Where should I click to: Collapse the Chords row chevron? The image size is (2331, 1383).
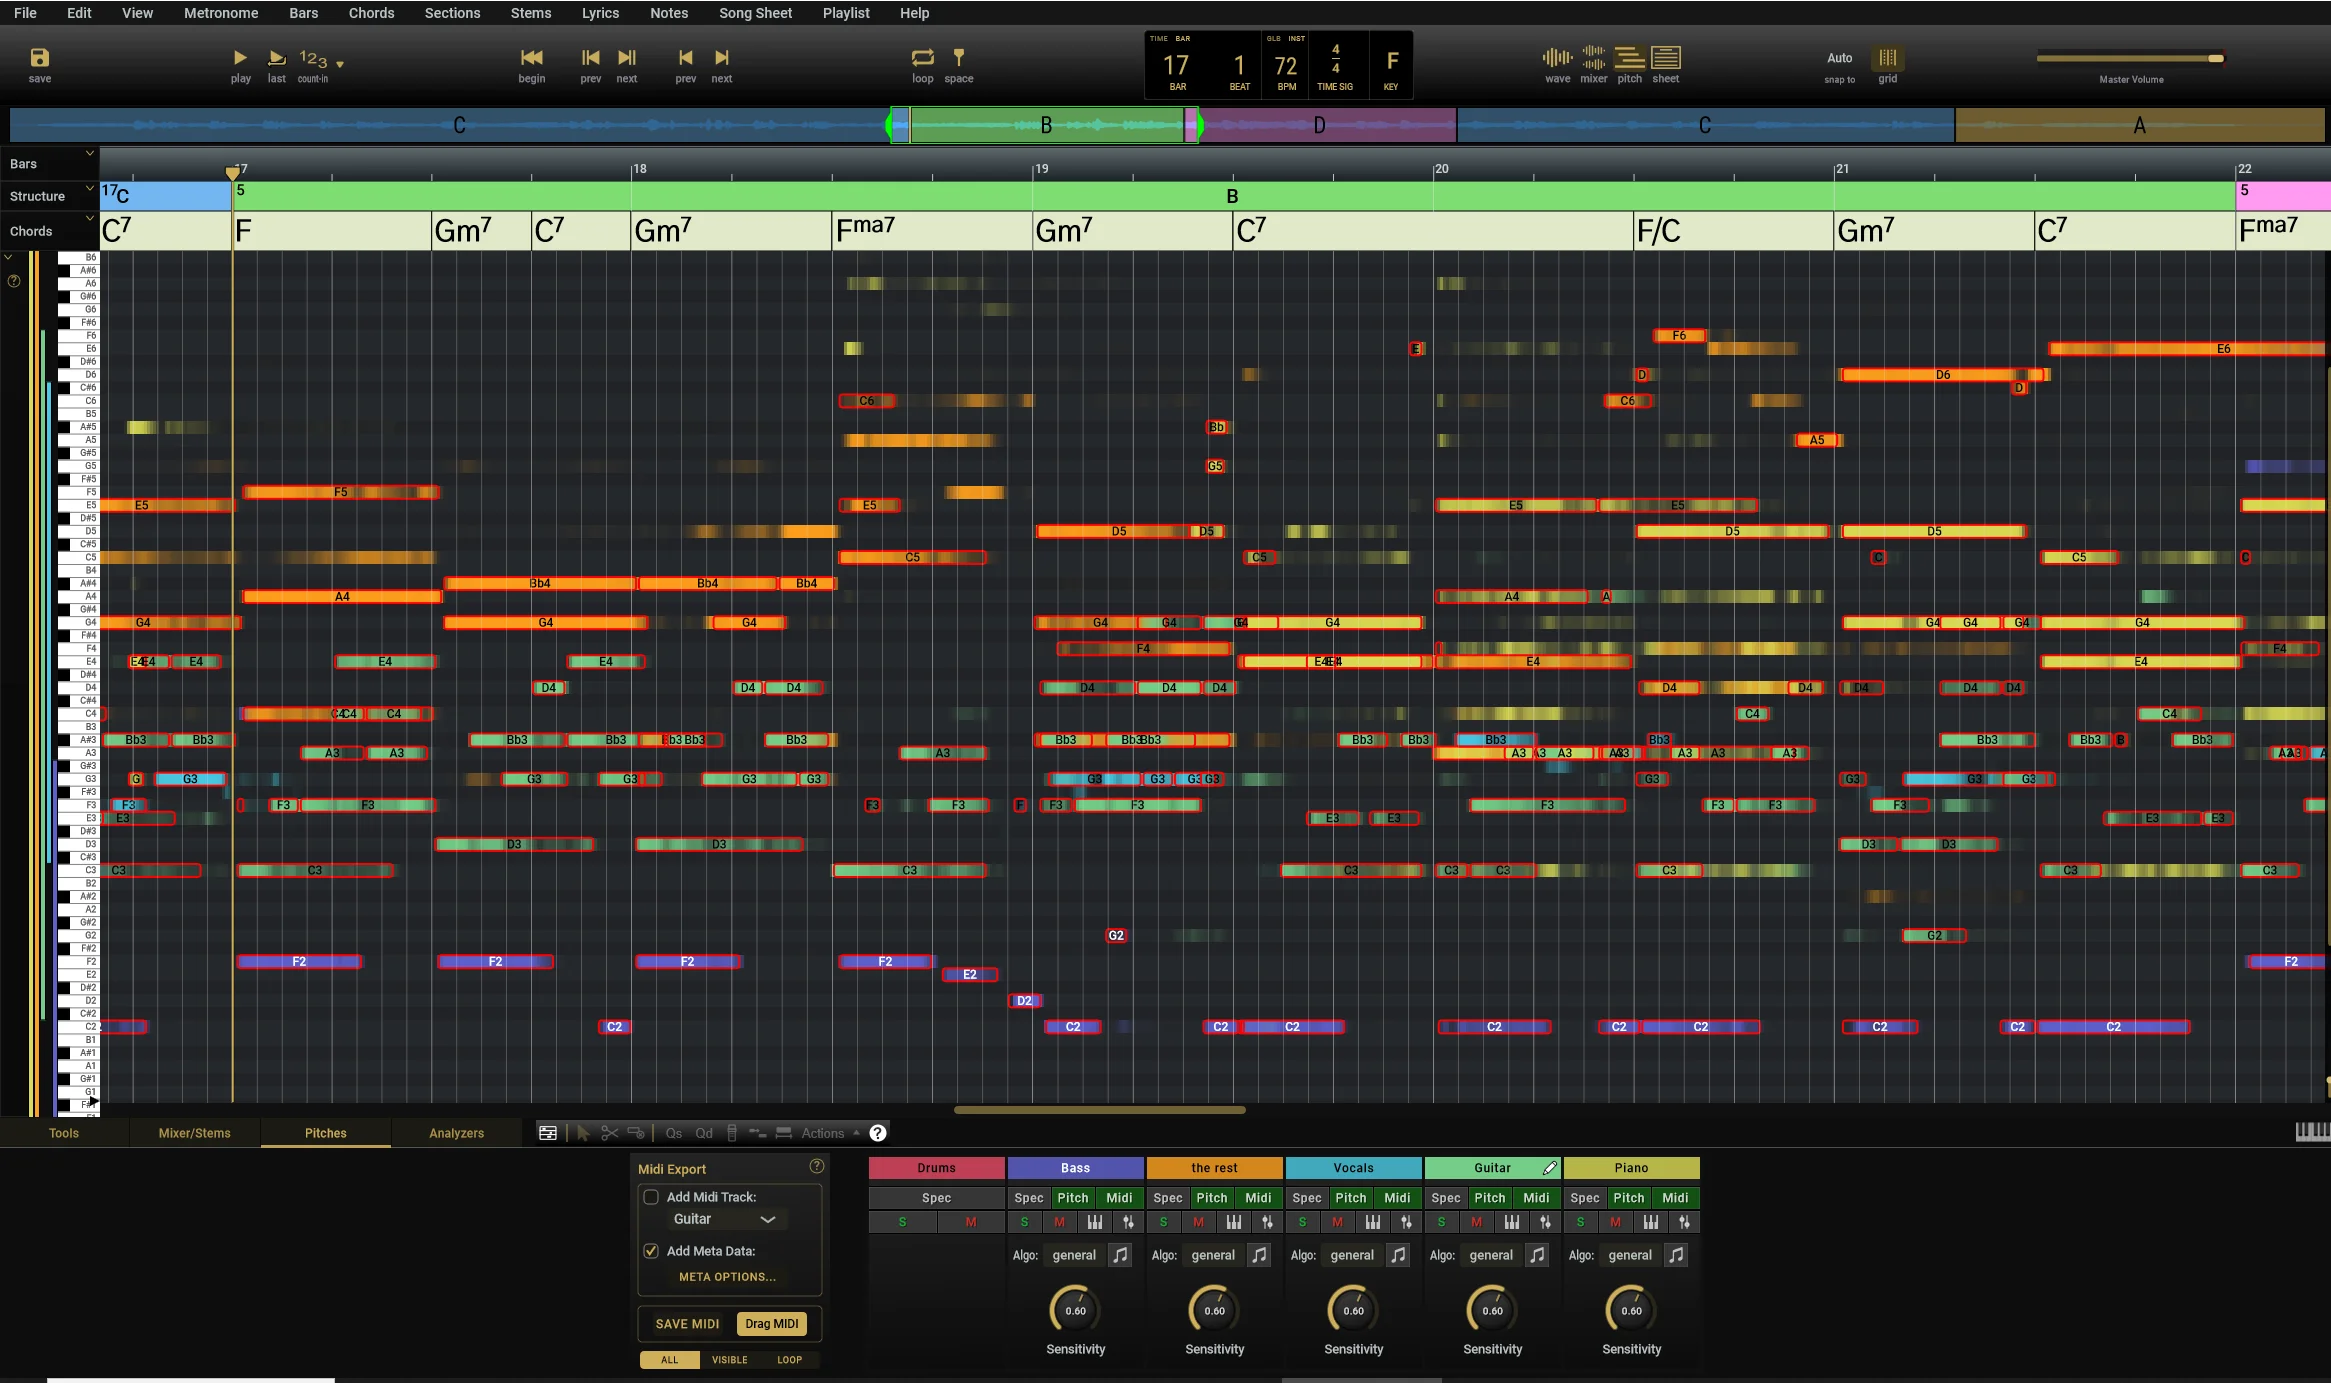89,218
